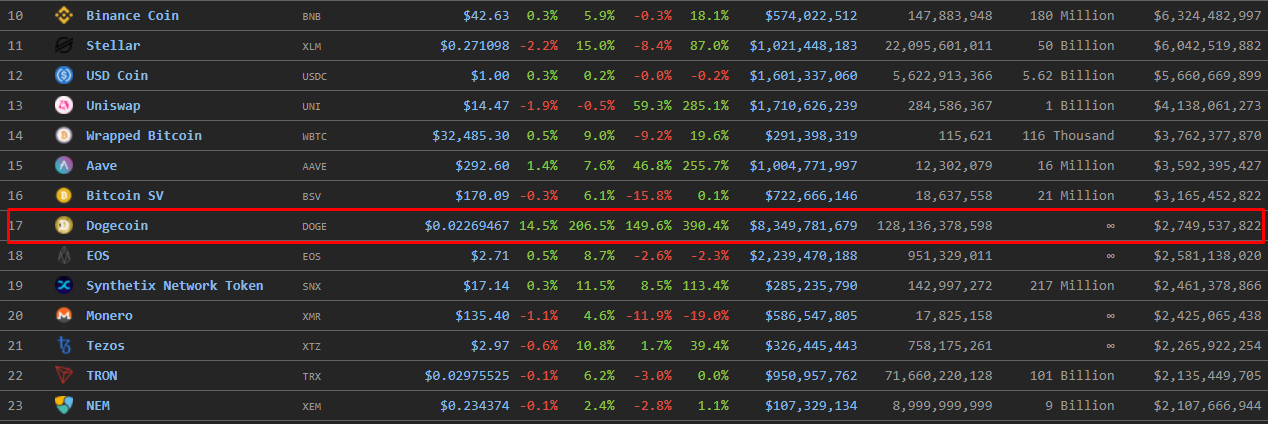Open the Uniswap coin link
The image size is (1268, 424).
point(113,106)
